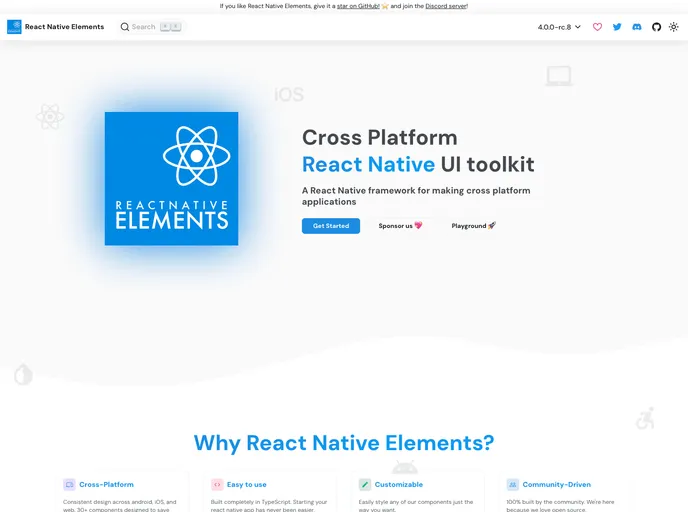Follow the 'Discord server' banner link
The image size is (688, 512).
[x=446, y=6]
